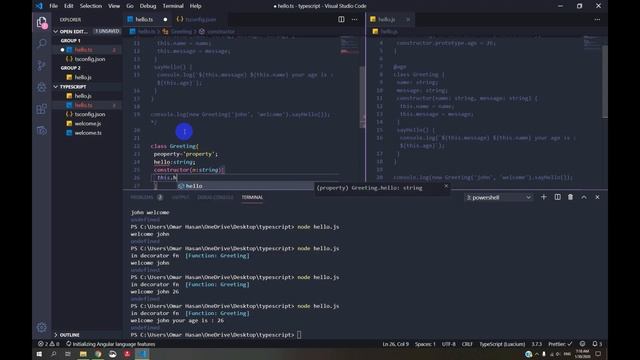
Task: Change the file encoding UTF-8
Action: coord(448,344)
